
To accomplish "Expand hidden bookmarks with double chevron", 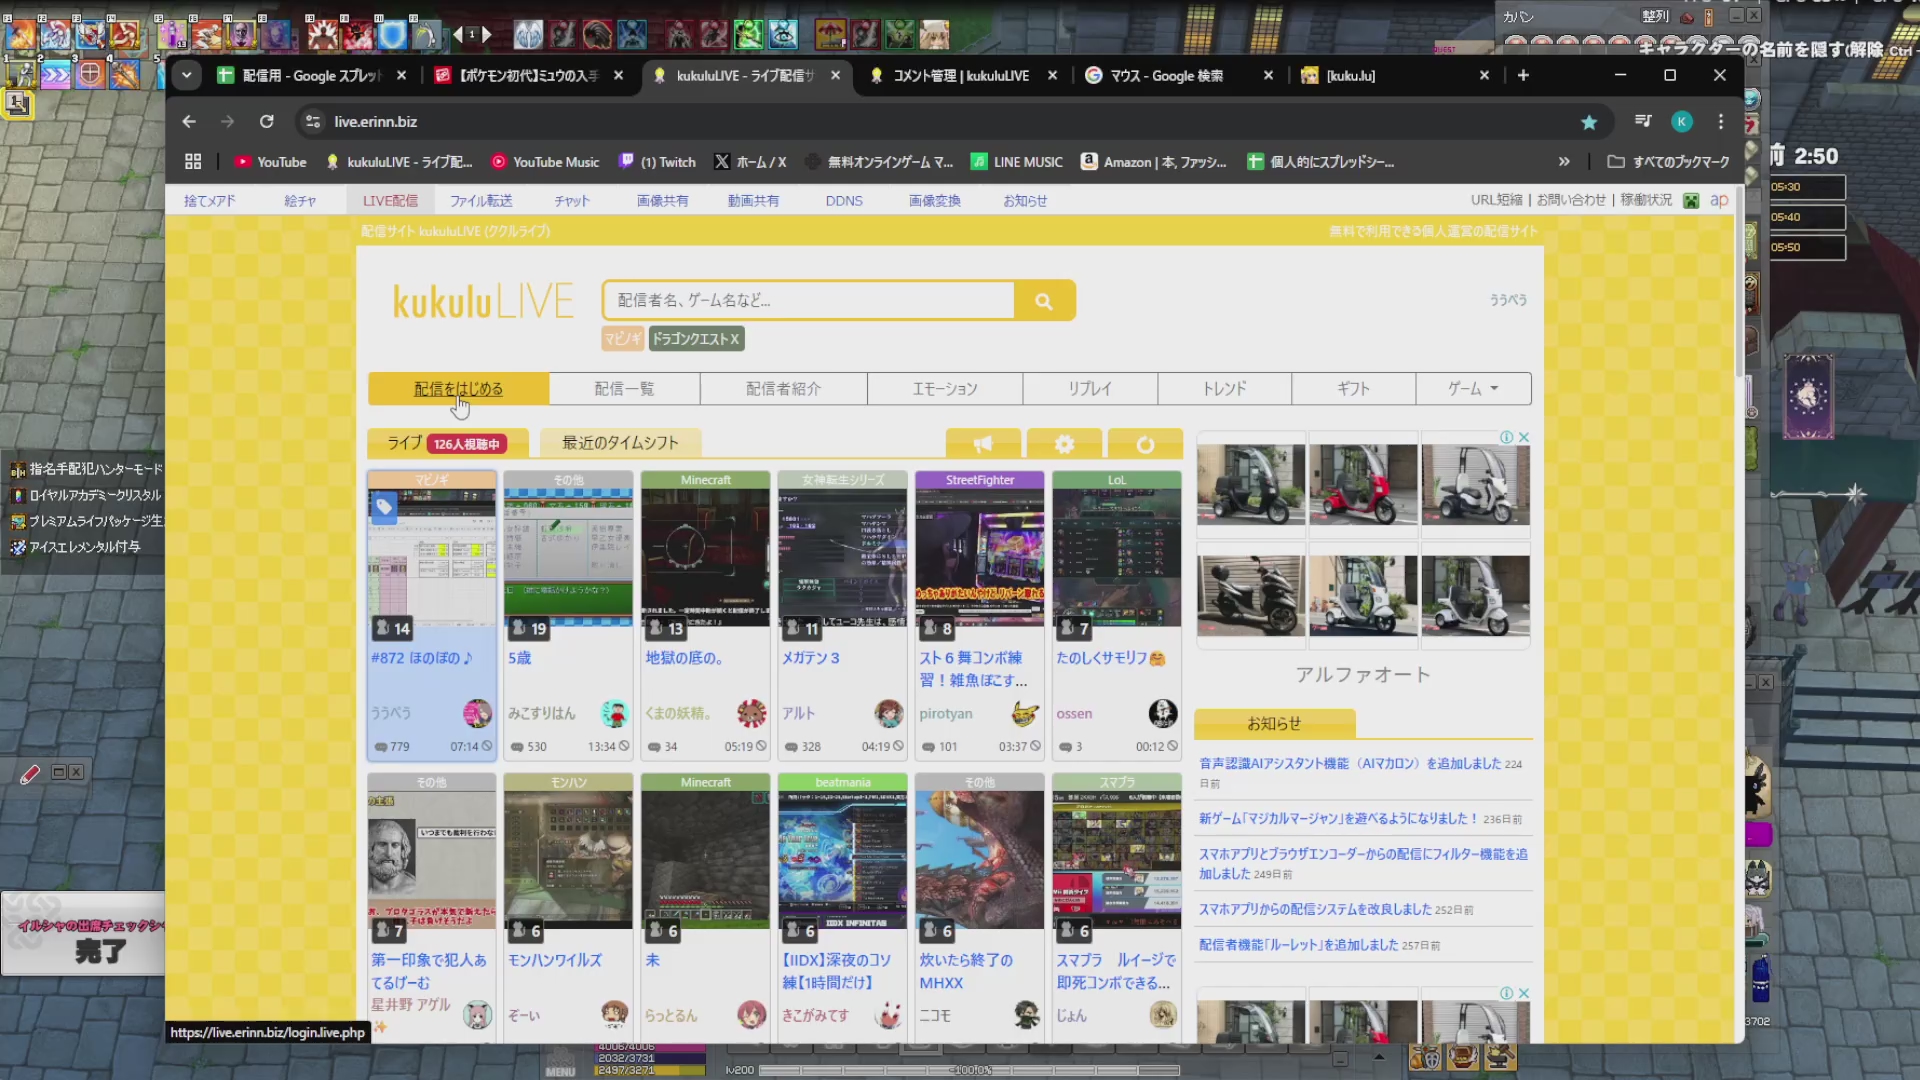I will (1564, 162).
